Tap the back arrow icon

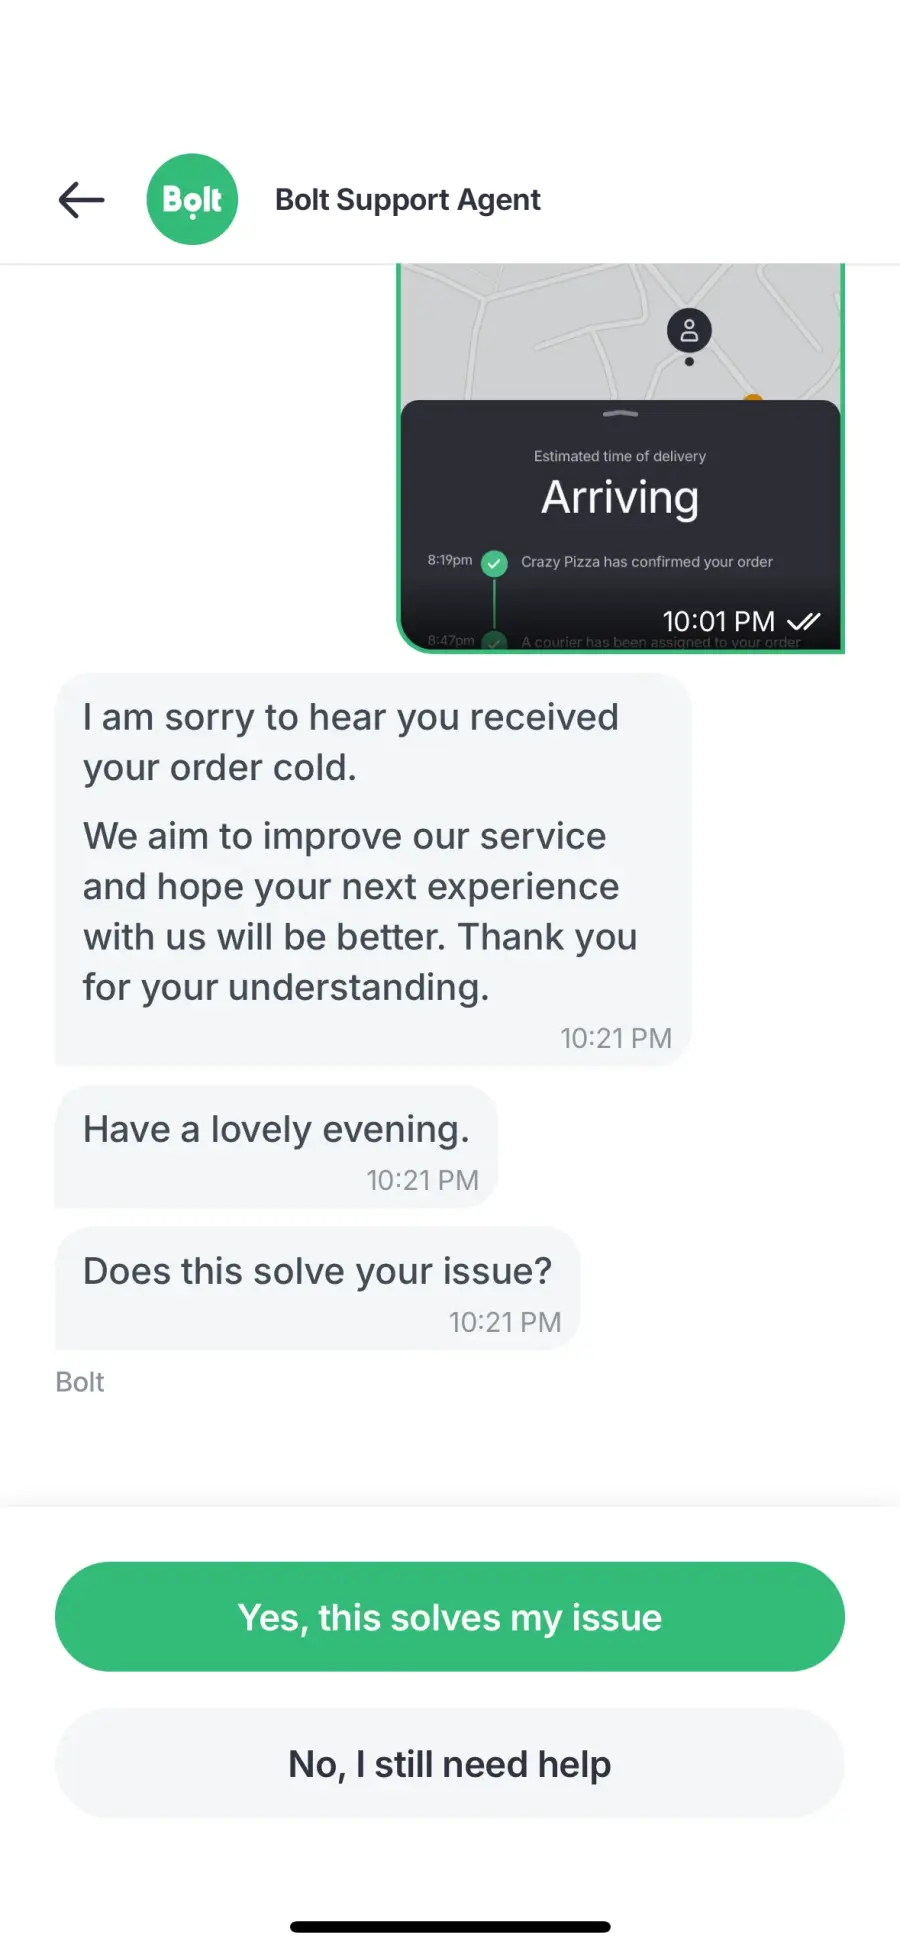click(82, 200)
